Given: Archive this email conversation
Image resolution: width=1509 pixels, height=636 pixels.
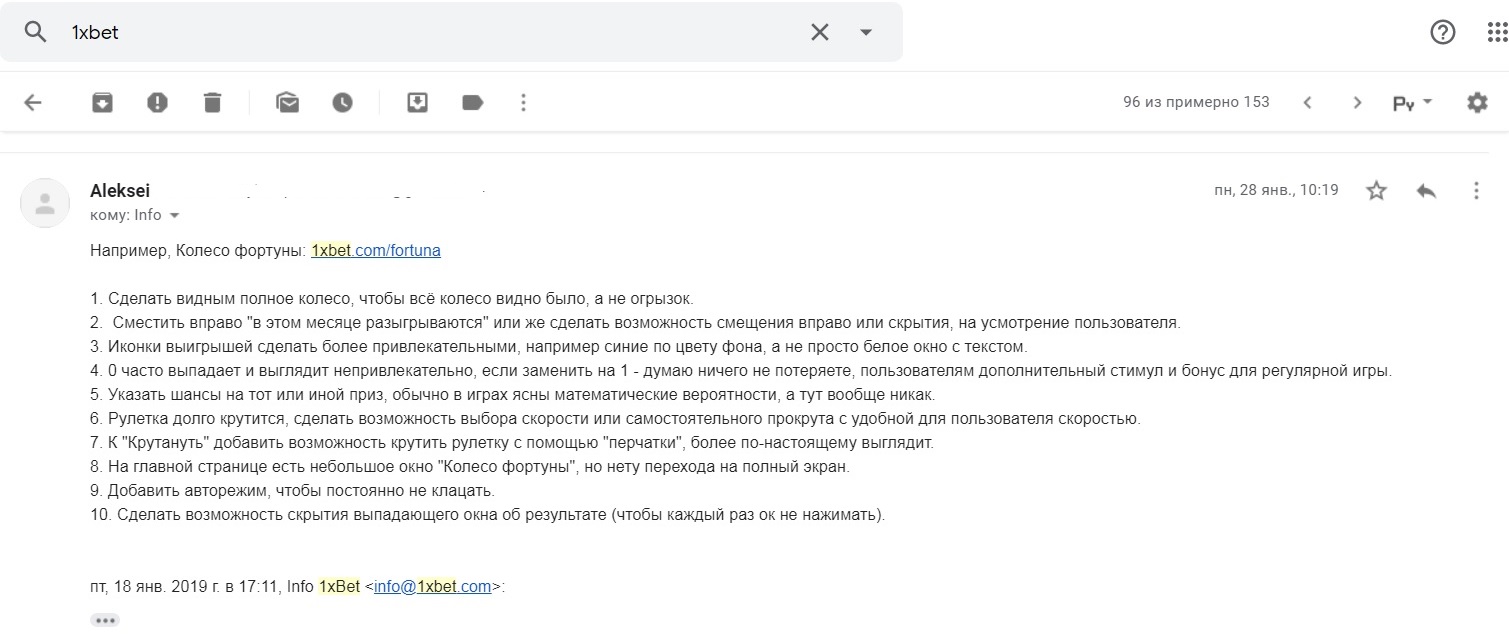Looking at the screenshot, I should [102, 102].
